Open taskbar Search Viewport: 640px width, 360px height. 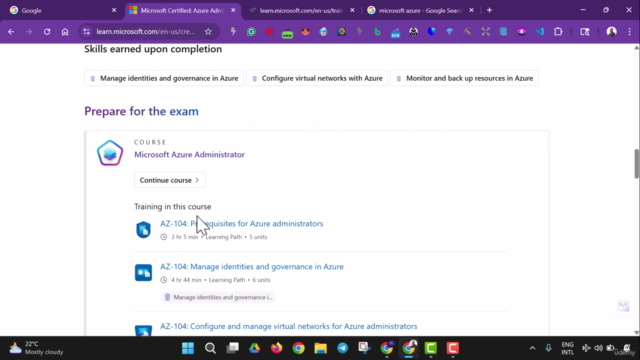[210, 348]
